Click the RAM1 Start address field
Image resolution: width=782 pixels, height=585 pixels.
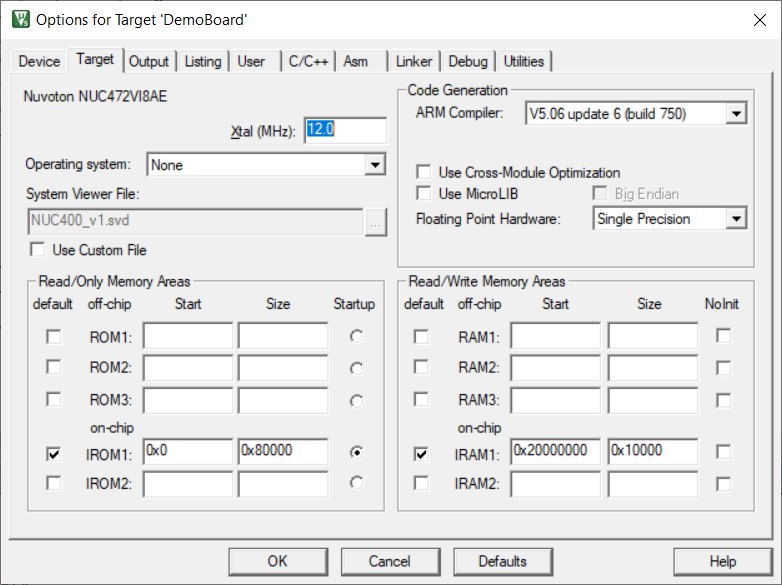pyautogui.click(x=556, y=336)
